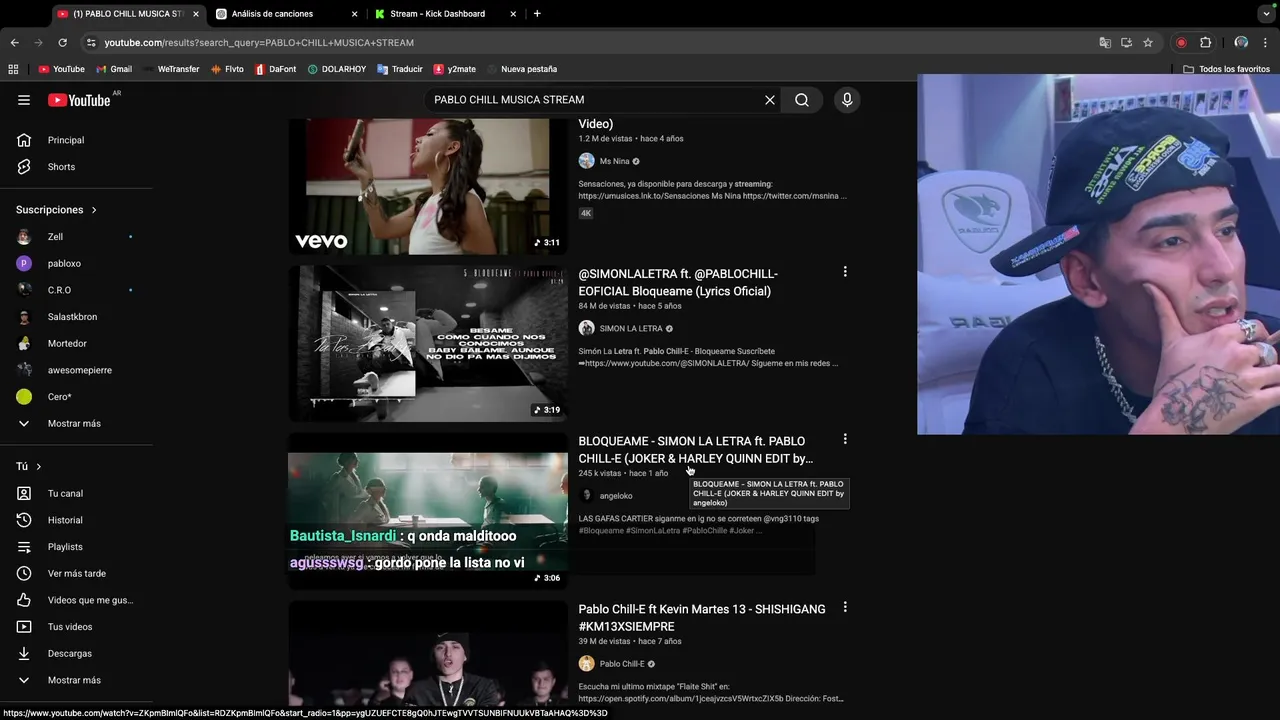Open a new browser tab
This screenshot has width=1280, height=720.
click(537, 14)
